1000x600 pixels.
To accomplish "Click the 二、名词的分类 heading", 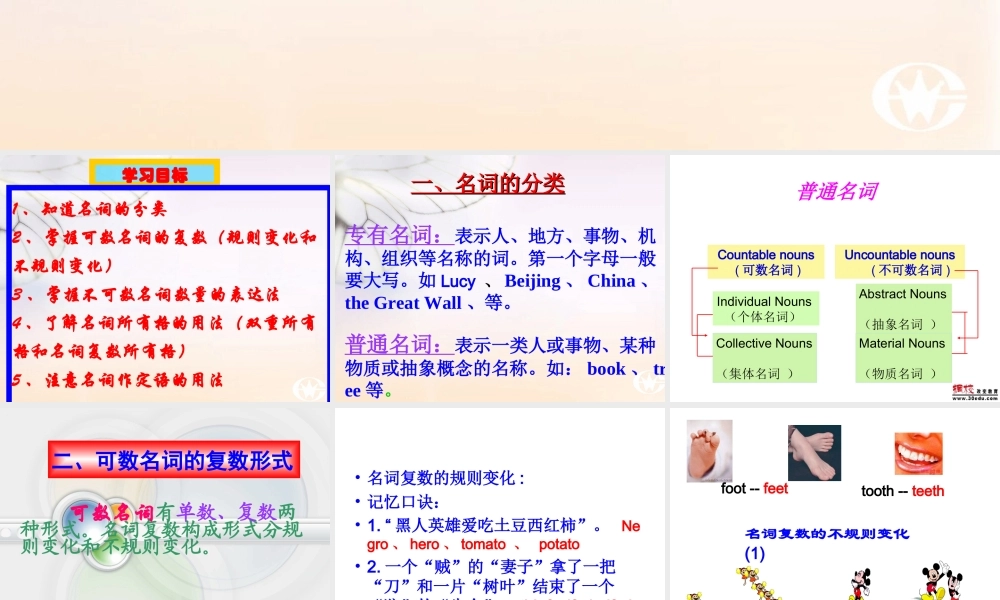I will [x=488, y=184].
